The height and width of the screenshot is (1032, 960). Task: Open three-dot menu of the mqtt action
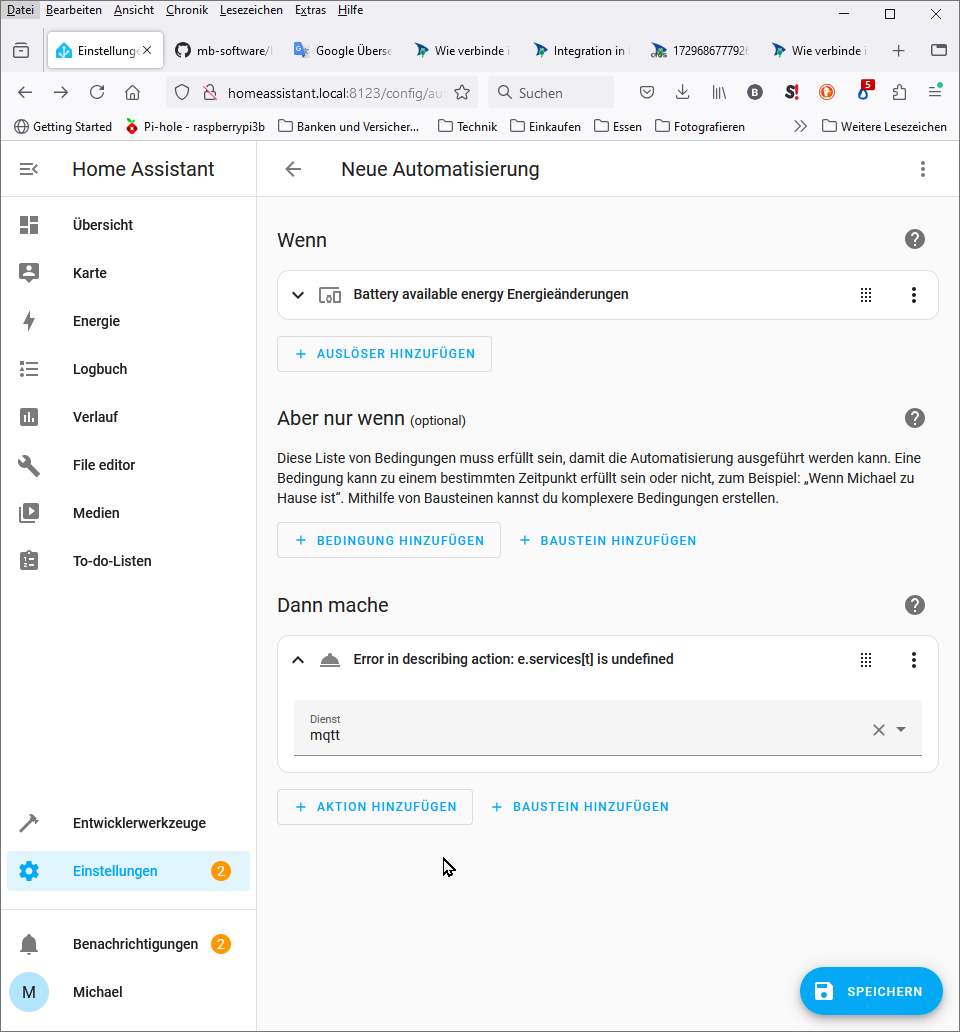pos(913,660)
